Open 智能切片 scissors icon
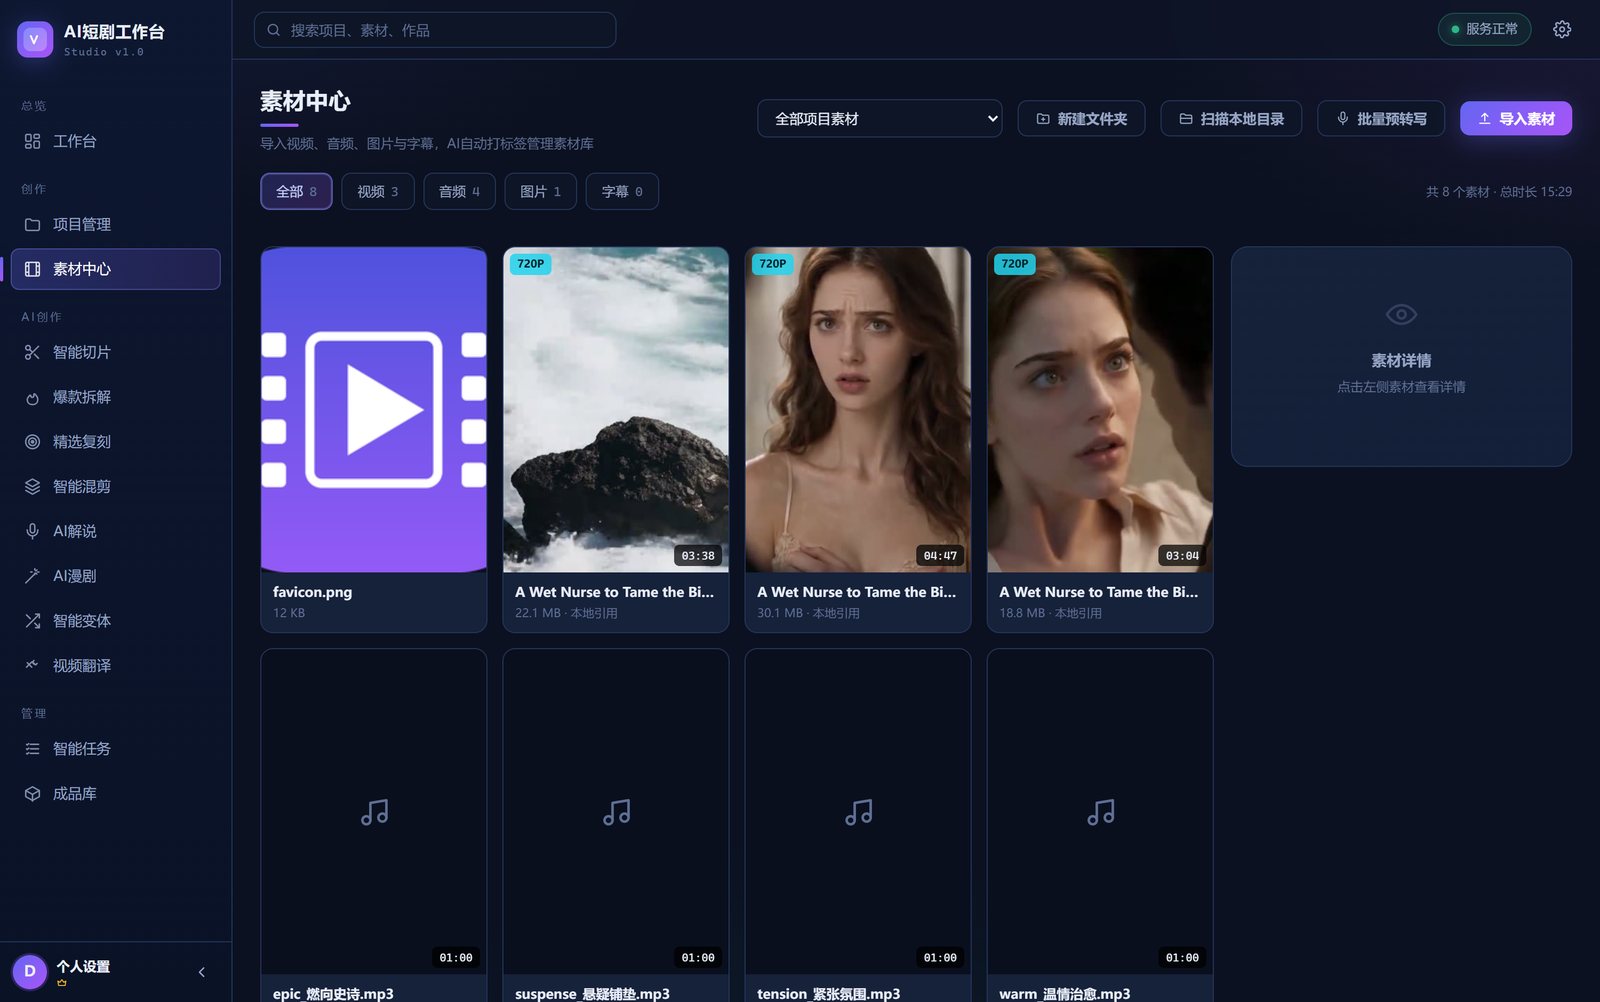This screenshot has width=1600, height=1002. coord(32,352)
